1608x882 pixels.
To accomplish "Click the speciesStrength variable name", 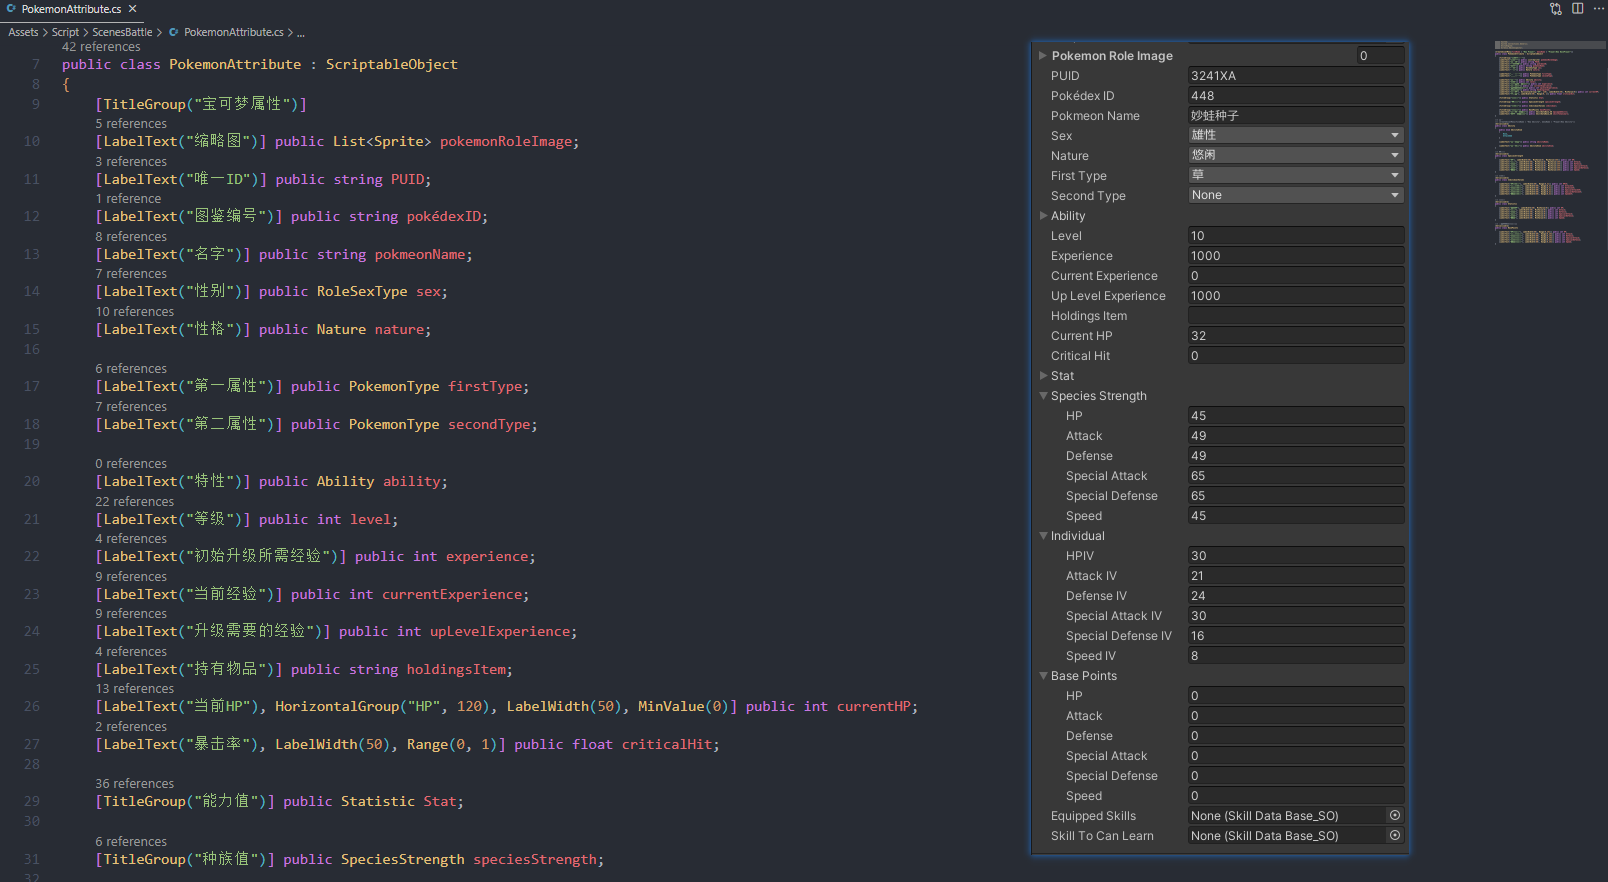I will click(x=535, y=859).
